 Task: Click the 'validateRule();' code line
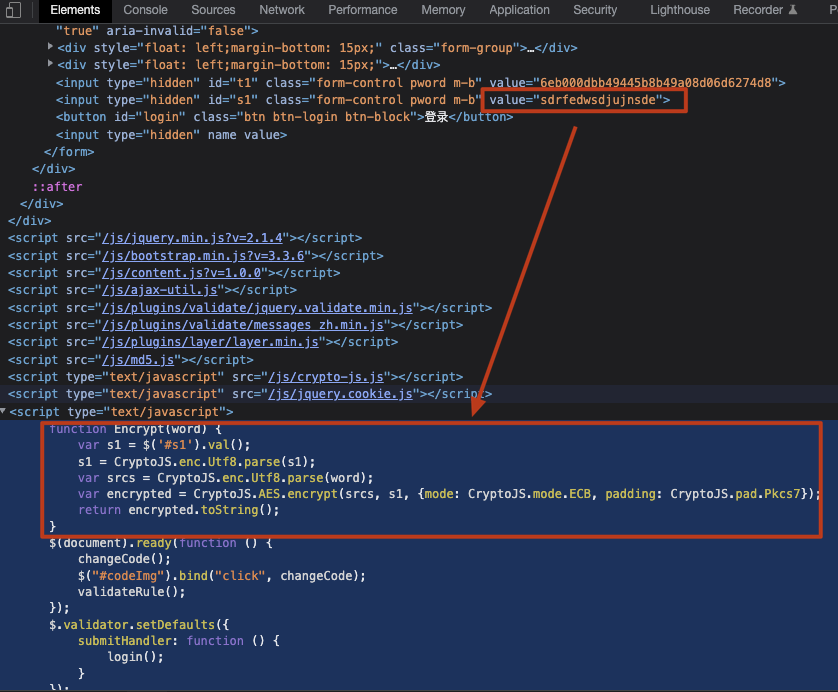tap(131, 592)
